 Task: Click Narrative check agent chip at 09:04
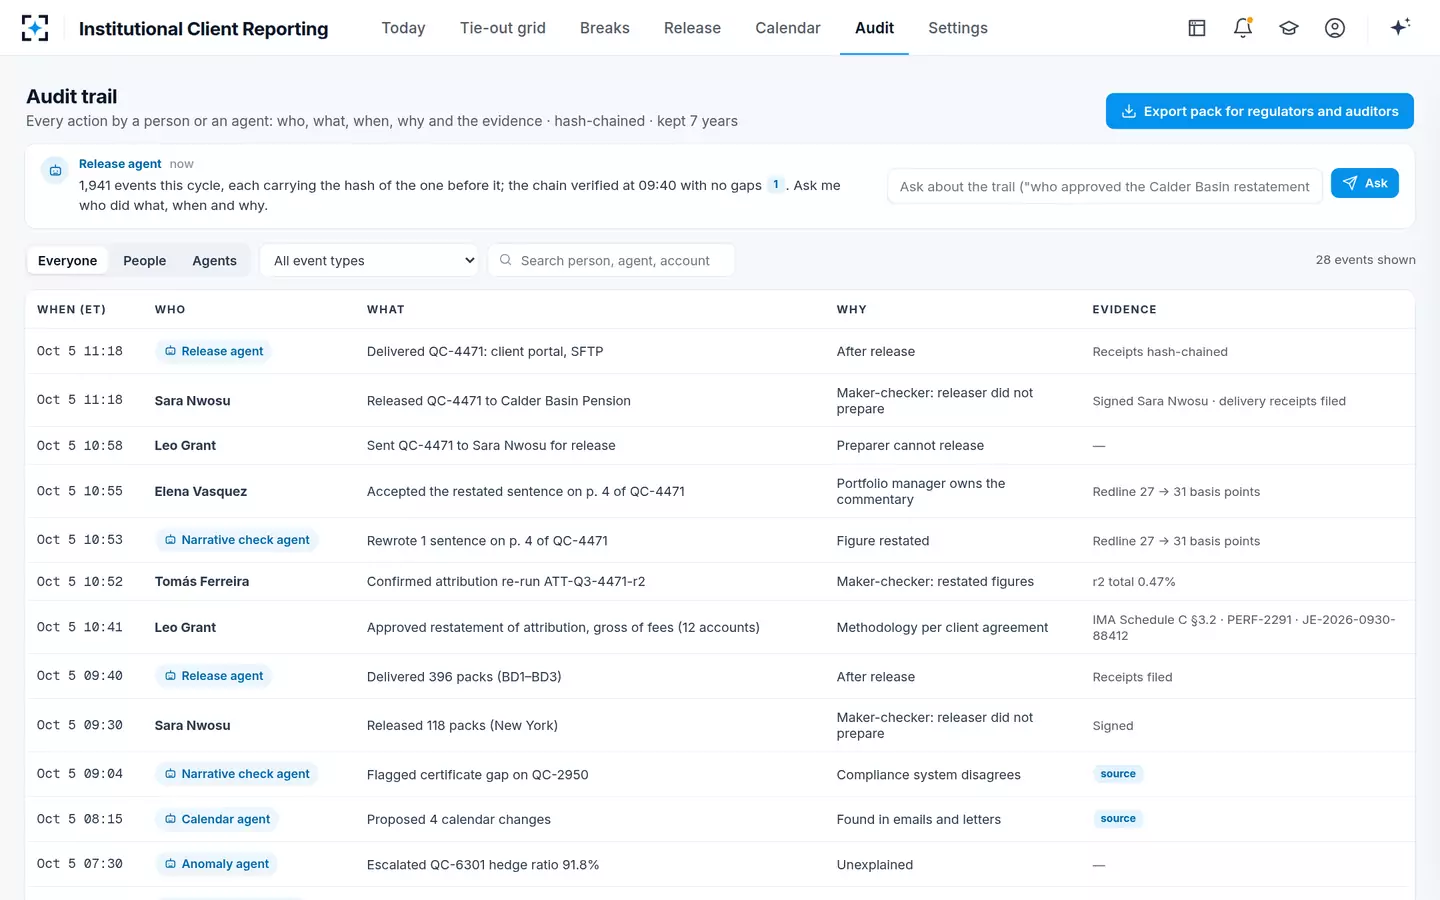click(x=237, y=774)
